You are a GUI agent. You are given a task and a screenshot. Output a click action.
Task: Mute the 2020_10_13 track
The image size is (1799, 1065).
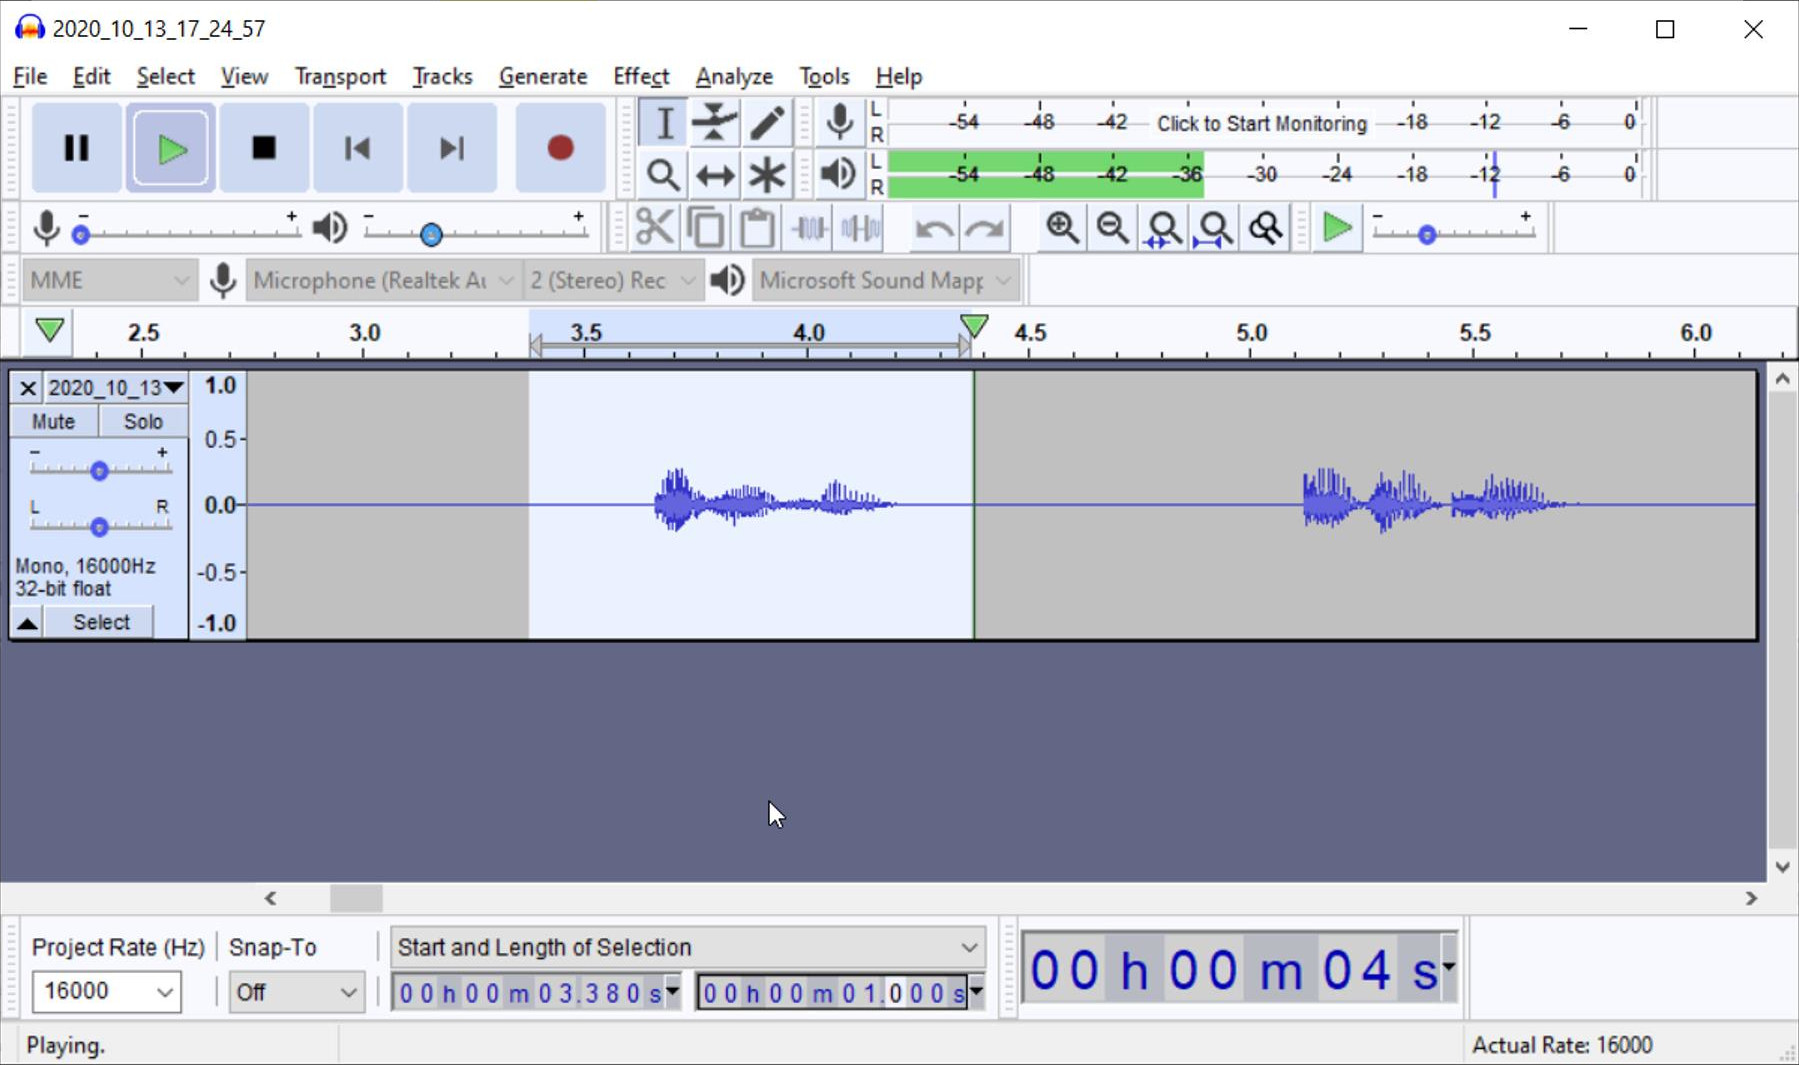coord(52,421)
